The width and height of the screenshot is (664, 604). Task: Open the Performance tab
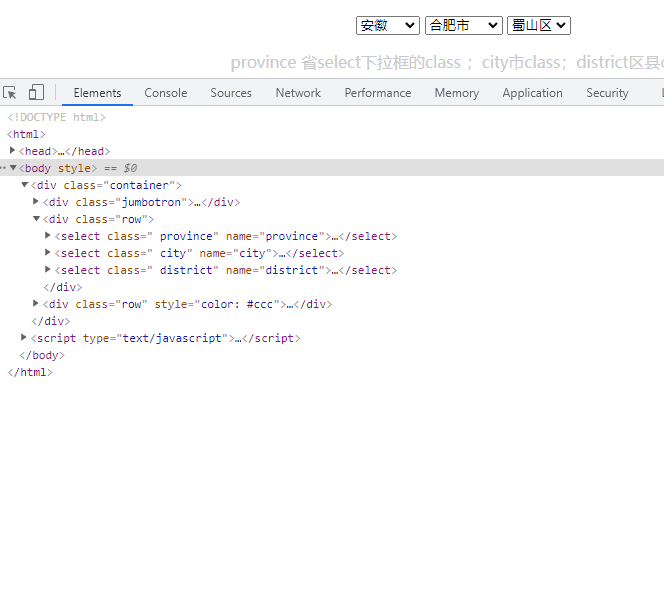377,93
